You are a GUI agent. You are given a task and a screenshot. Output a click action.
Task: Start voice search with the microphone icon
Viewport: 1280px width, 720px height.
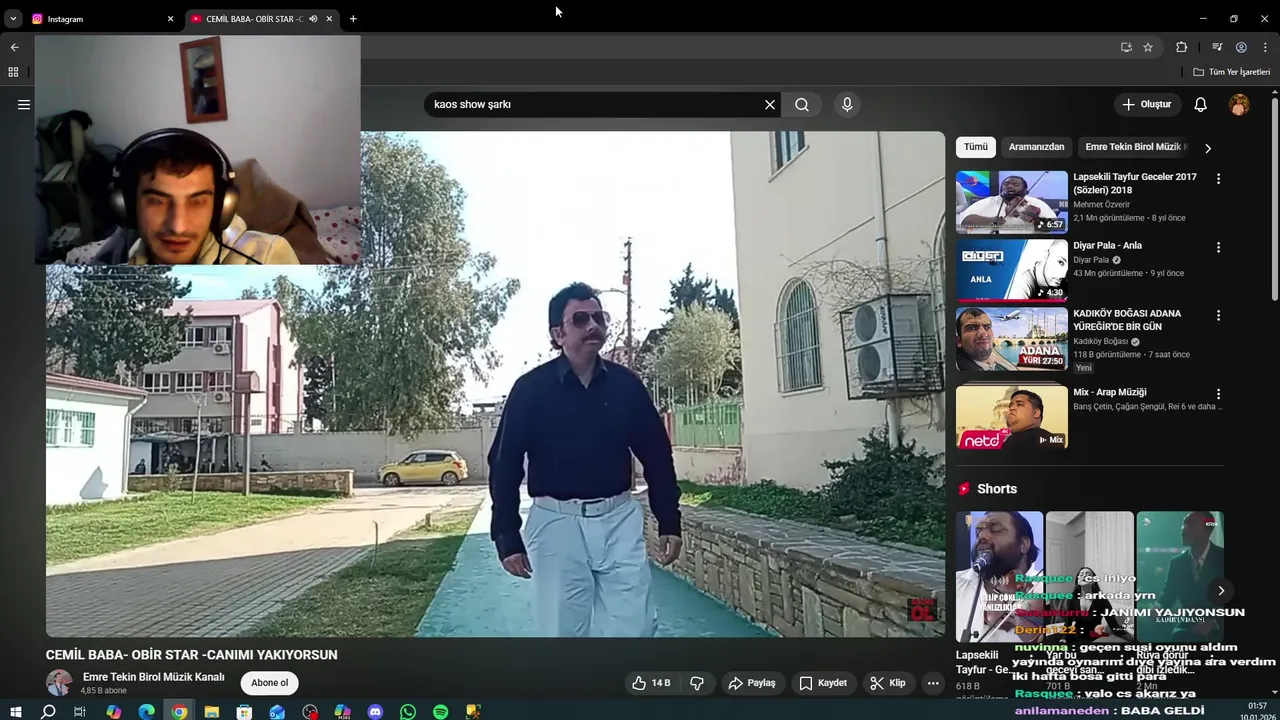click(847, 104)
